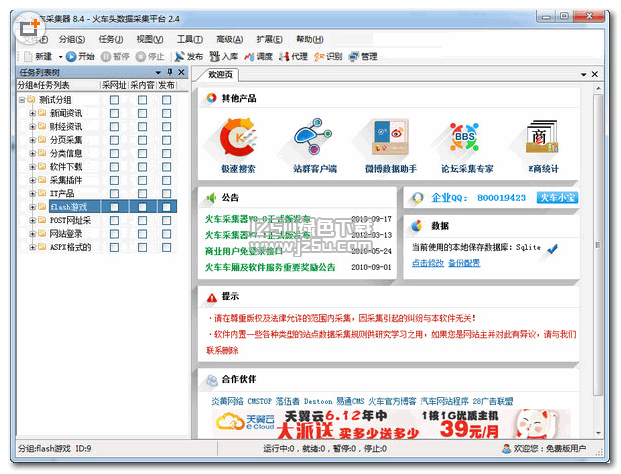
Task: Click the 公告 speaker icon
Action: pyautogui.click(x=211, y=198)
